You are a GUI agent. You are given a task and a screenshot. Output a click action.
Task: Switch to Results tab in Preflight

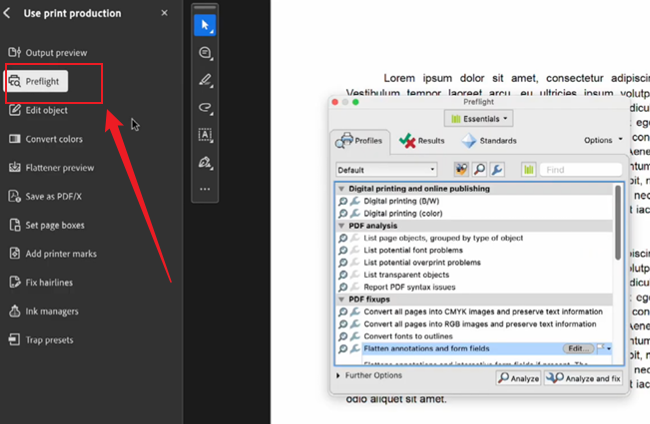[x=422, y=141]
